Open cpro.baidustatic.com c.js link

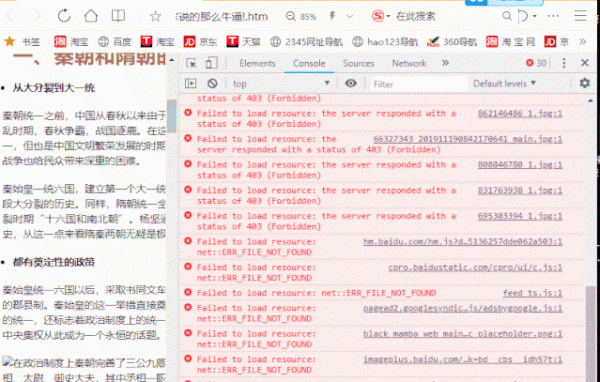coord(475,267)
